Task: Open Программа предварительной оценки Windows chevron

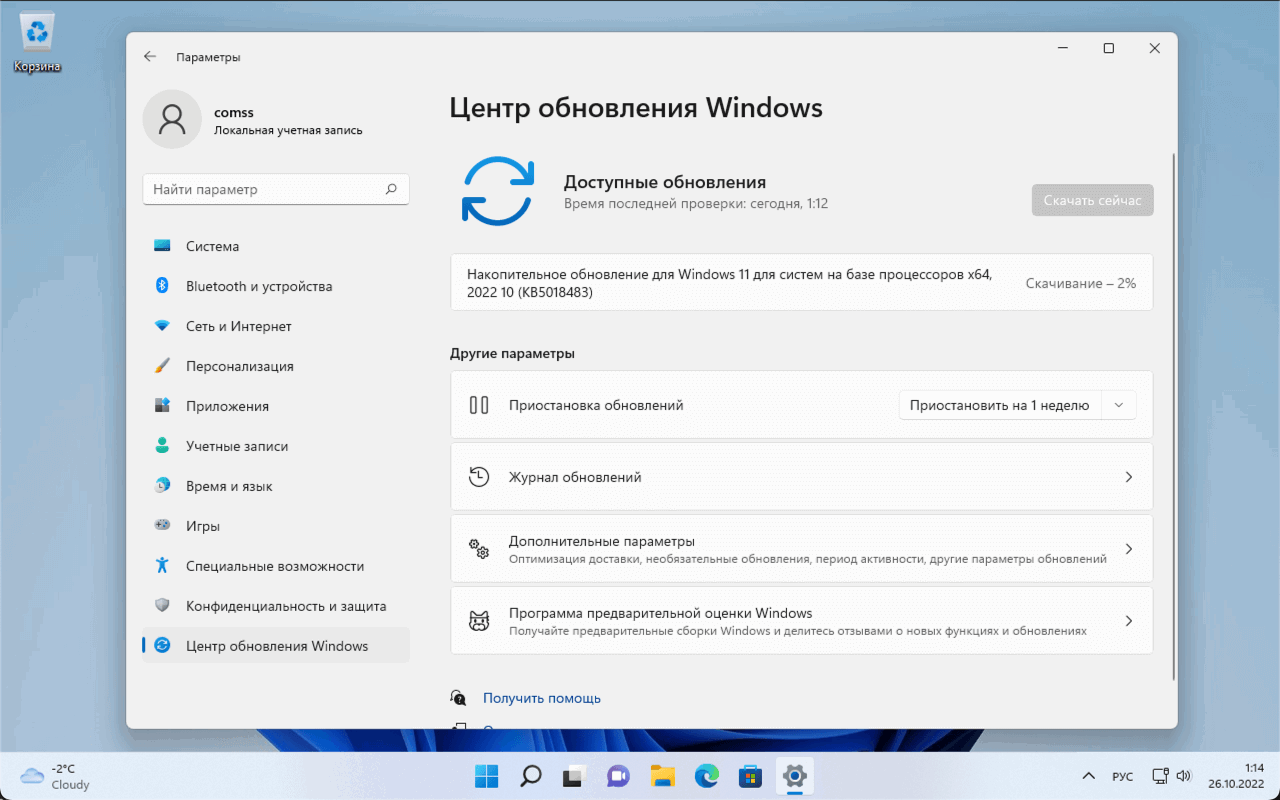Action: pyautogui.click(x=1128, y=621)
